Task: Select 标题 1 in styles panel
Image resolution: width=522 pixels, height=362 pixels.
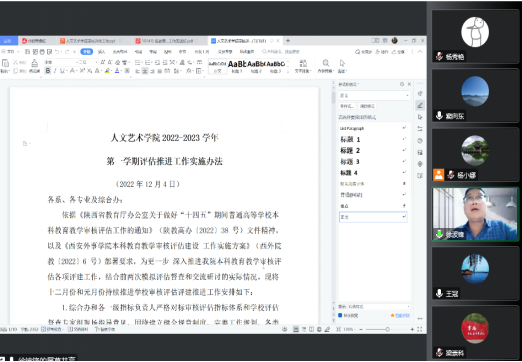Action: [373, 139]
